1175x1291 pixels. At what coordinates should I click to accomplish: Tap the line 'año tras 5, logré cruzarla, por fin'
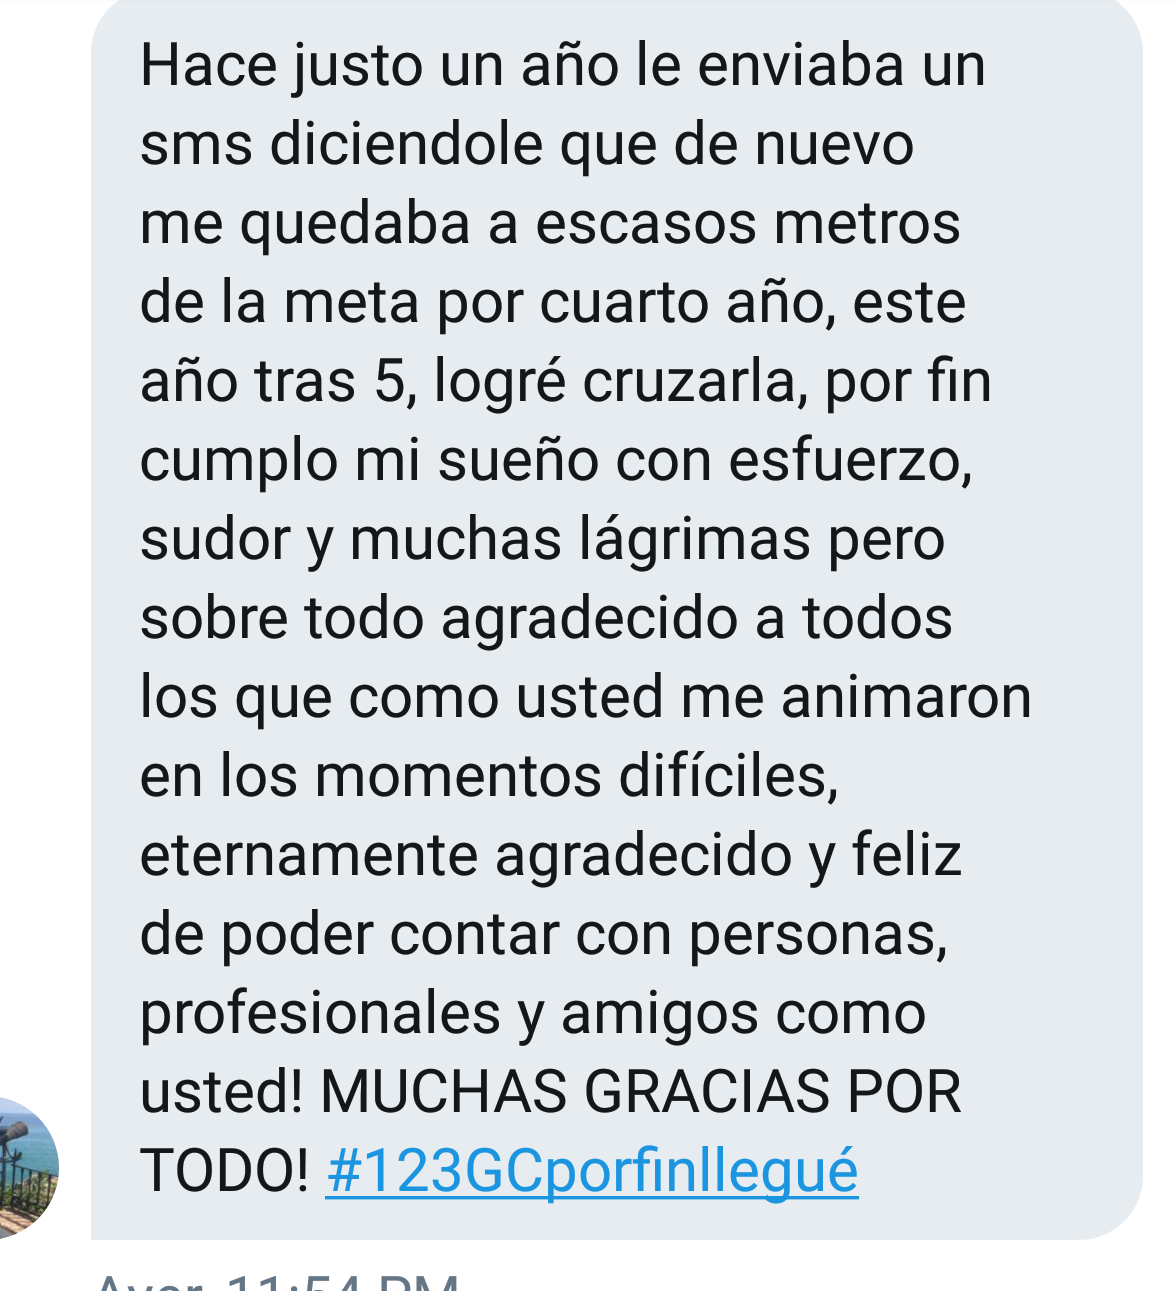pyautogui.click(x=566, y=383)
